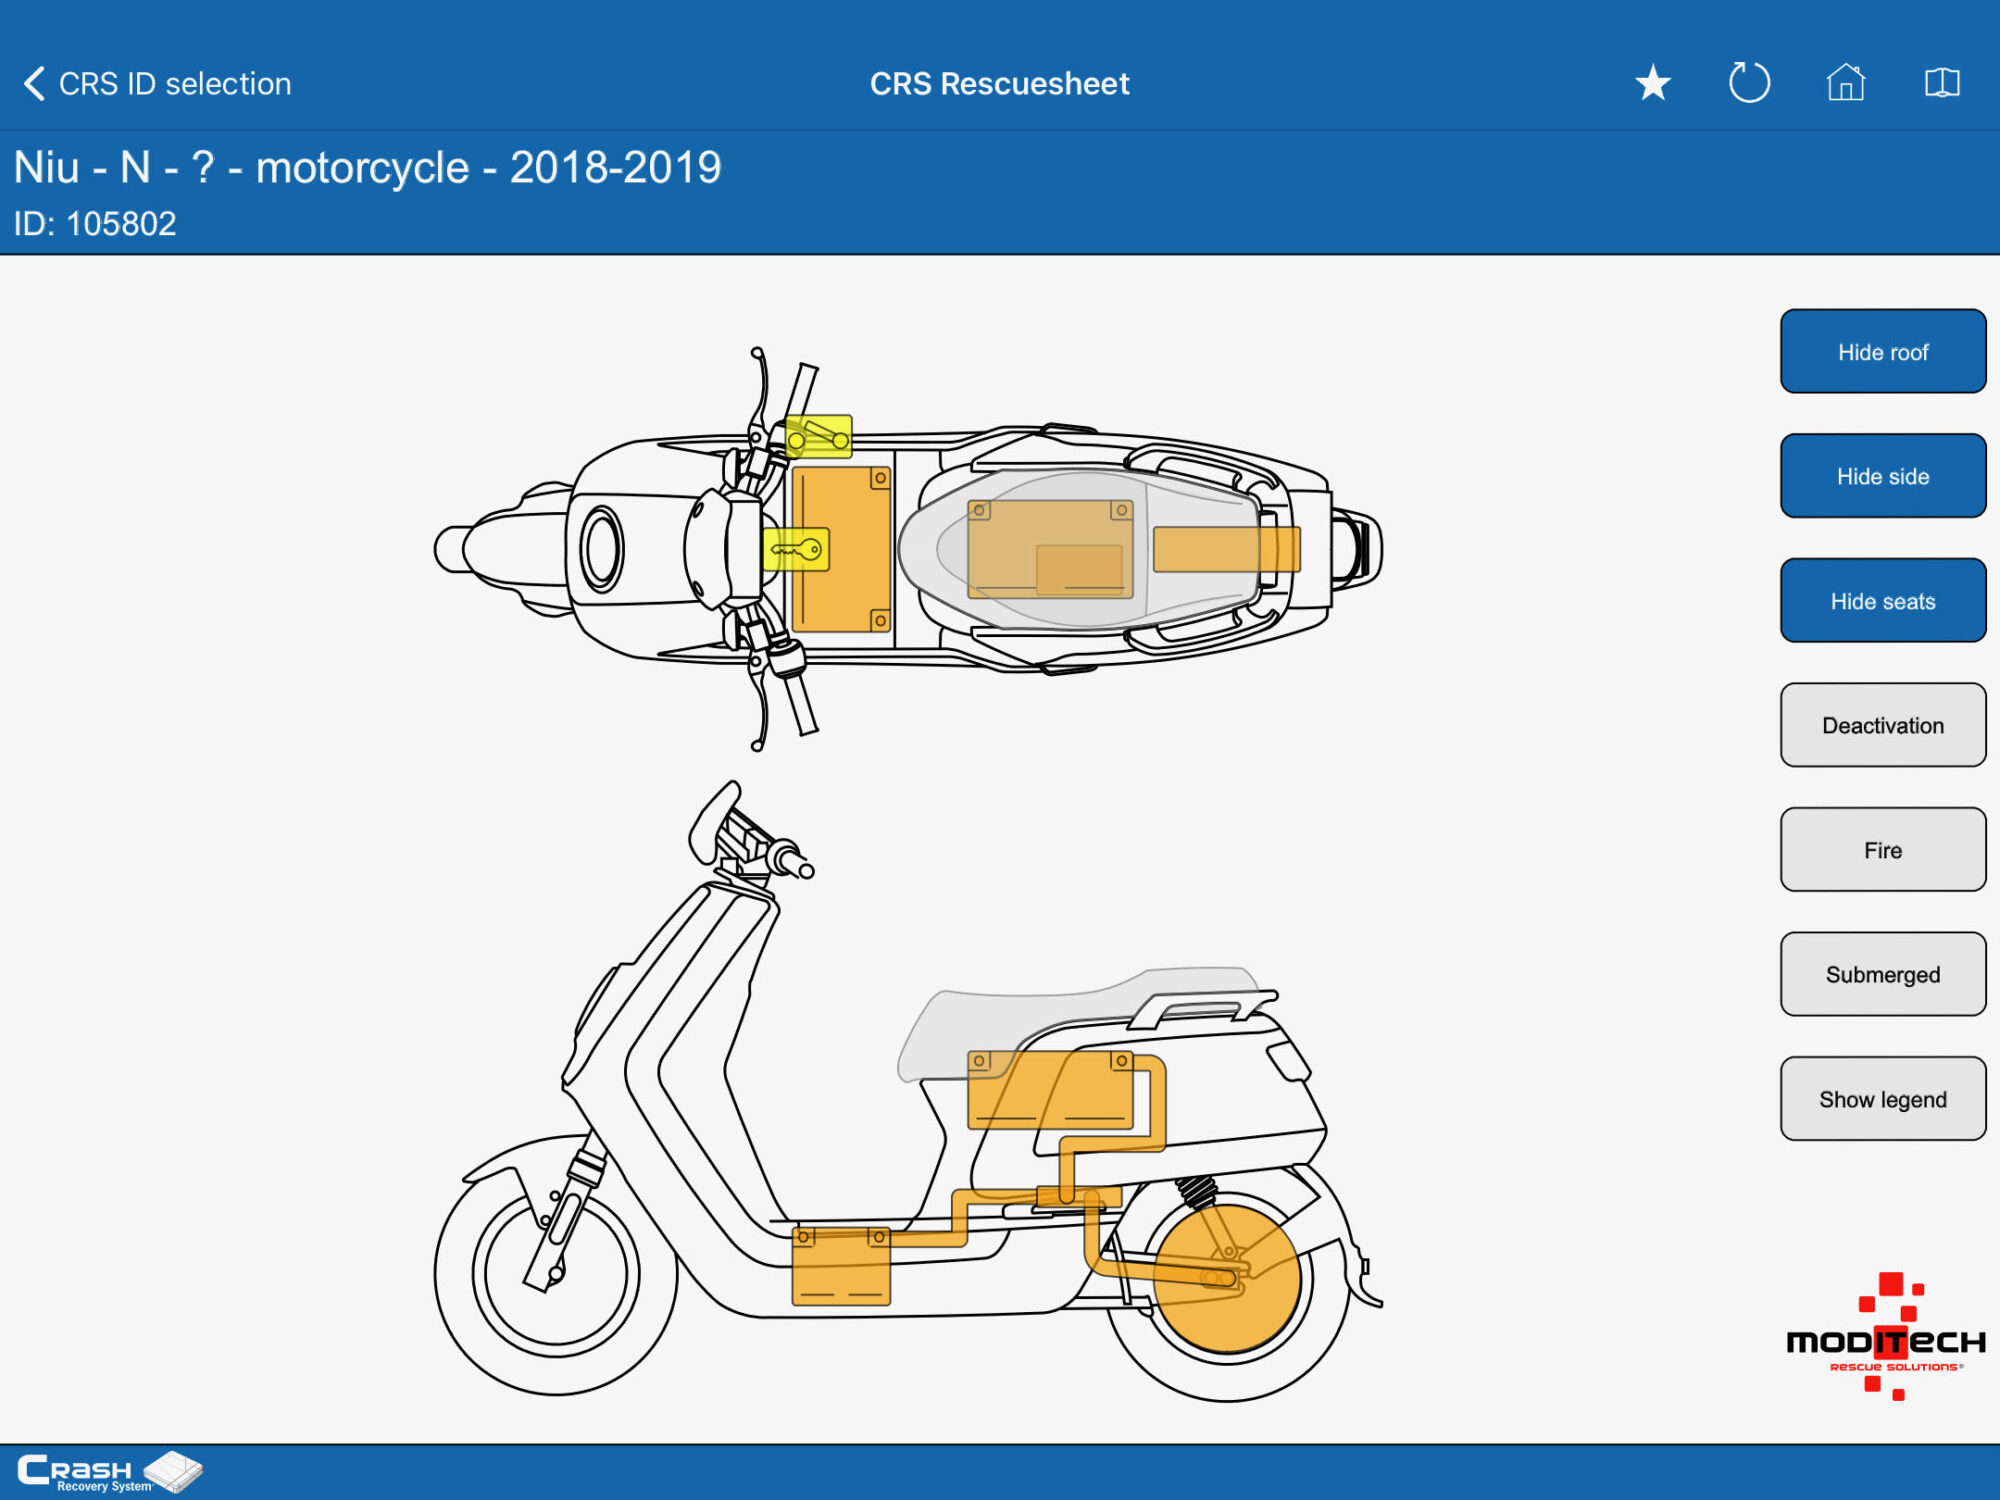Screen dimensions: 2000x1500
Task: Go to the home screen icon
Action: pos(1845,83)
